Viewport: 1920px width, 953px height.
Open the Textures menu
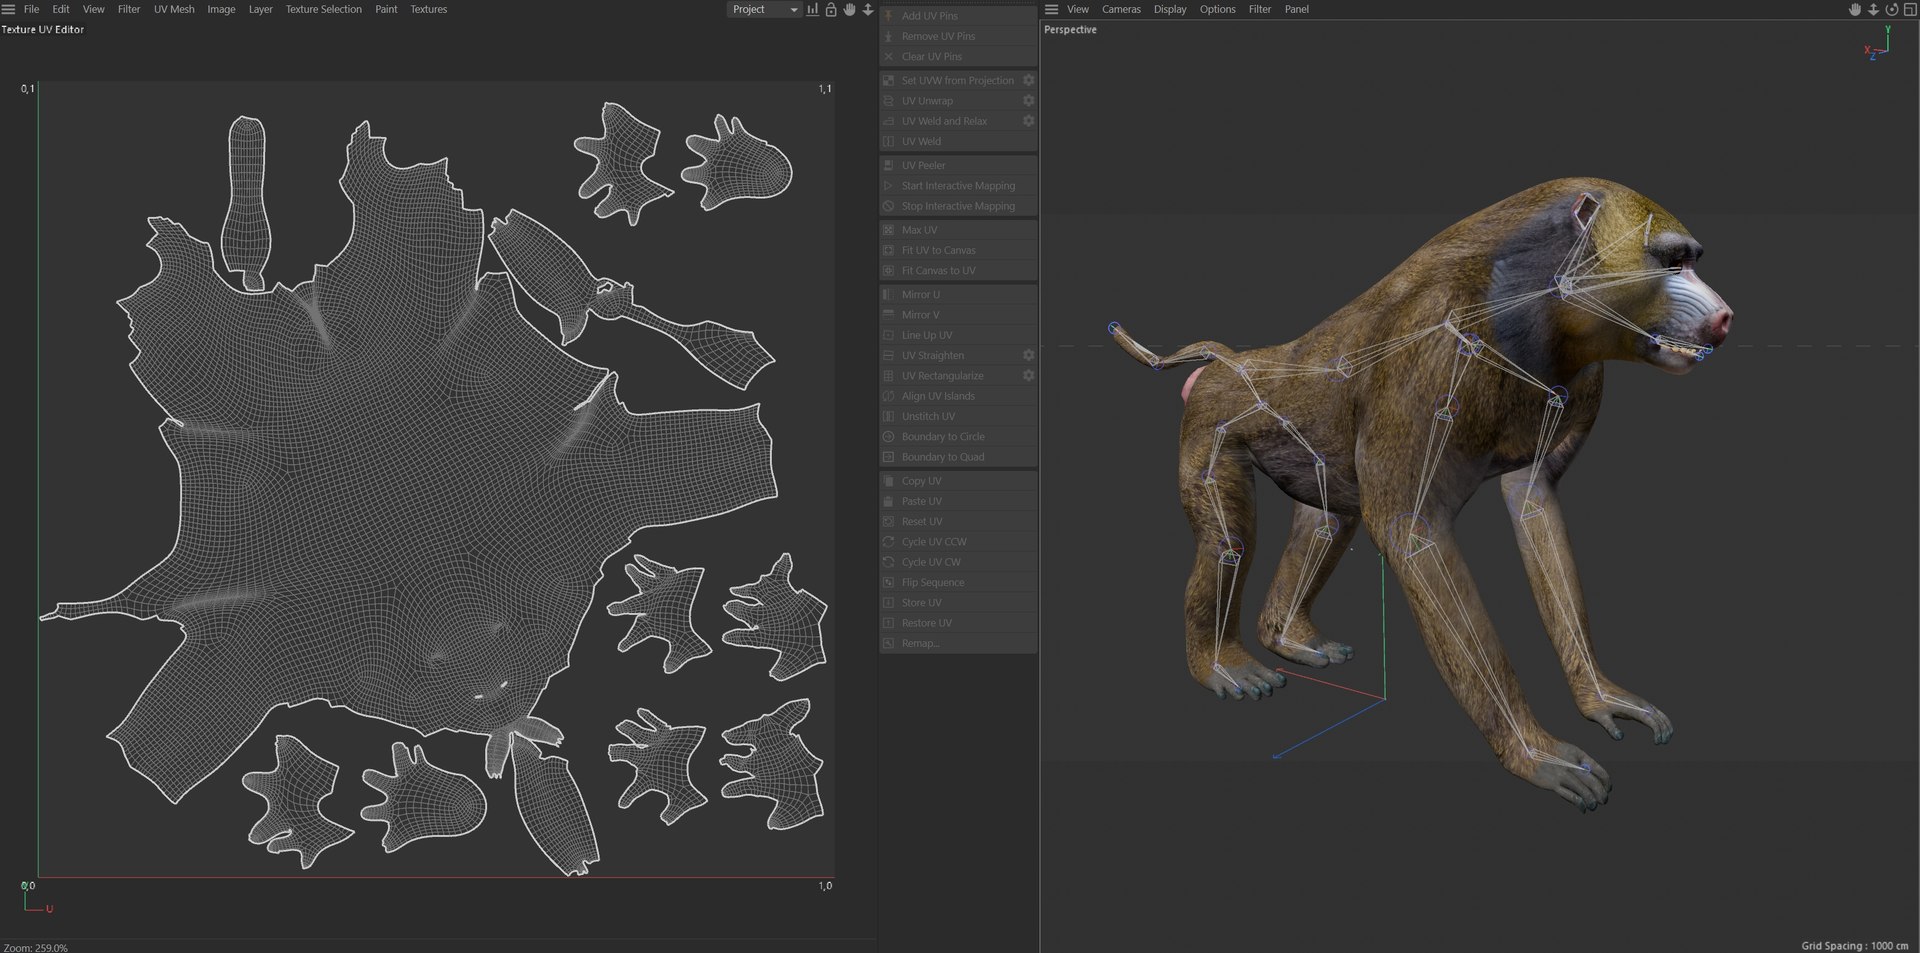429,9
